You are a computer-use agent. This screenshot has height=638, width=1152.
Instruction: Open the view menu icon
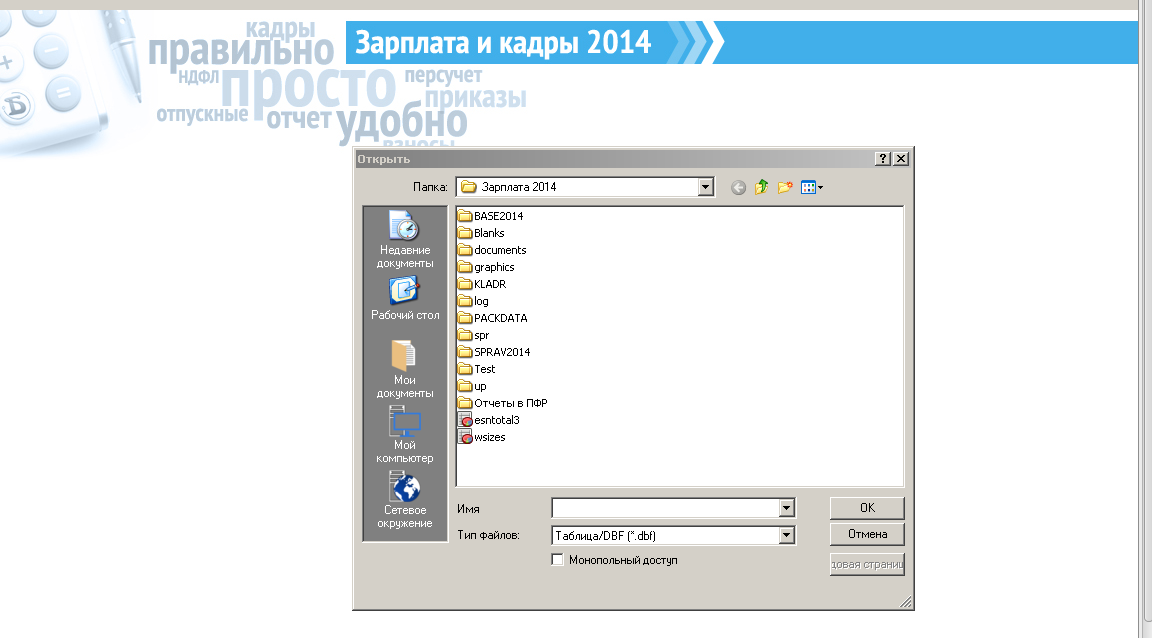(x=811, y=187)
